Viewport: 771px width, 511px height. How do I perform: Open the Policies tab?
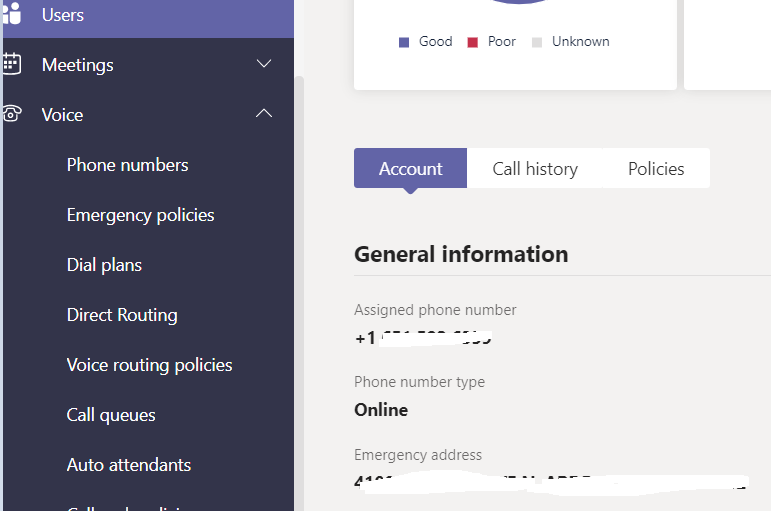tap(656, 168)
